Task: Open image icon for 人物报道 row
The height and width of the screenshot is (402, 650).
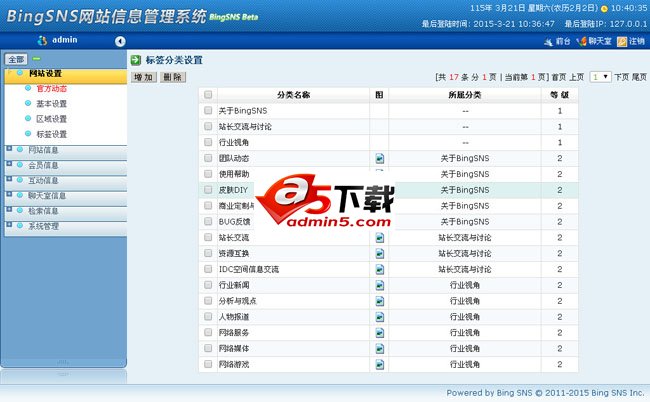Action: pyautogui.click(x=380, y=317)
